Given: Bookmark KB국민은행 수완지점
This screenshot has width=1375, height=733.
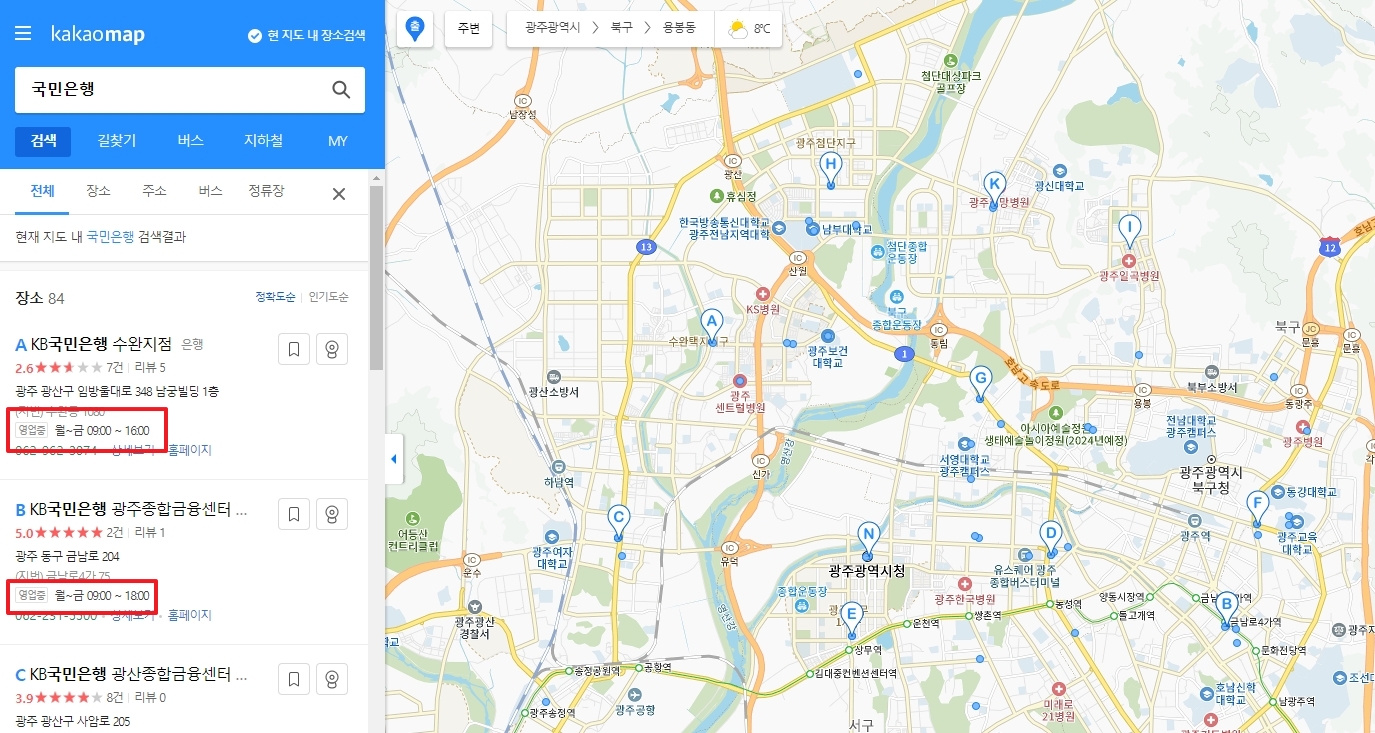Looking at the screenshot, I should point(294,349).
